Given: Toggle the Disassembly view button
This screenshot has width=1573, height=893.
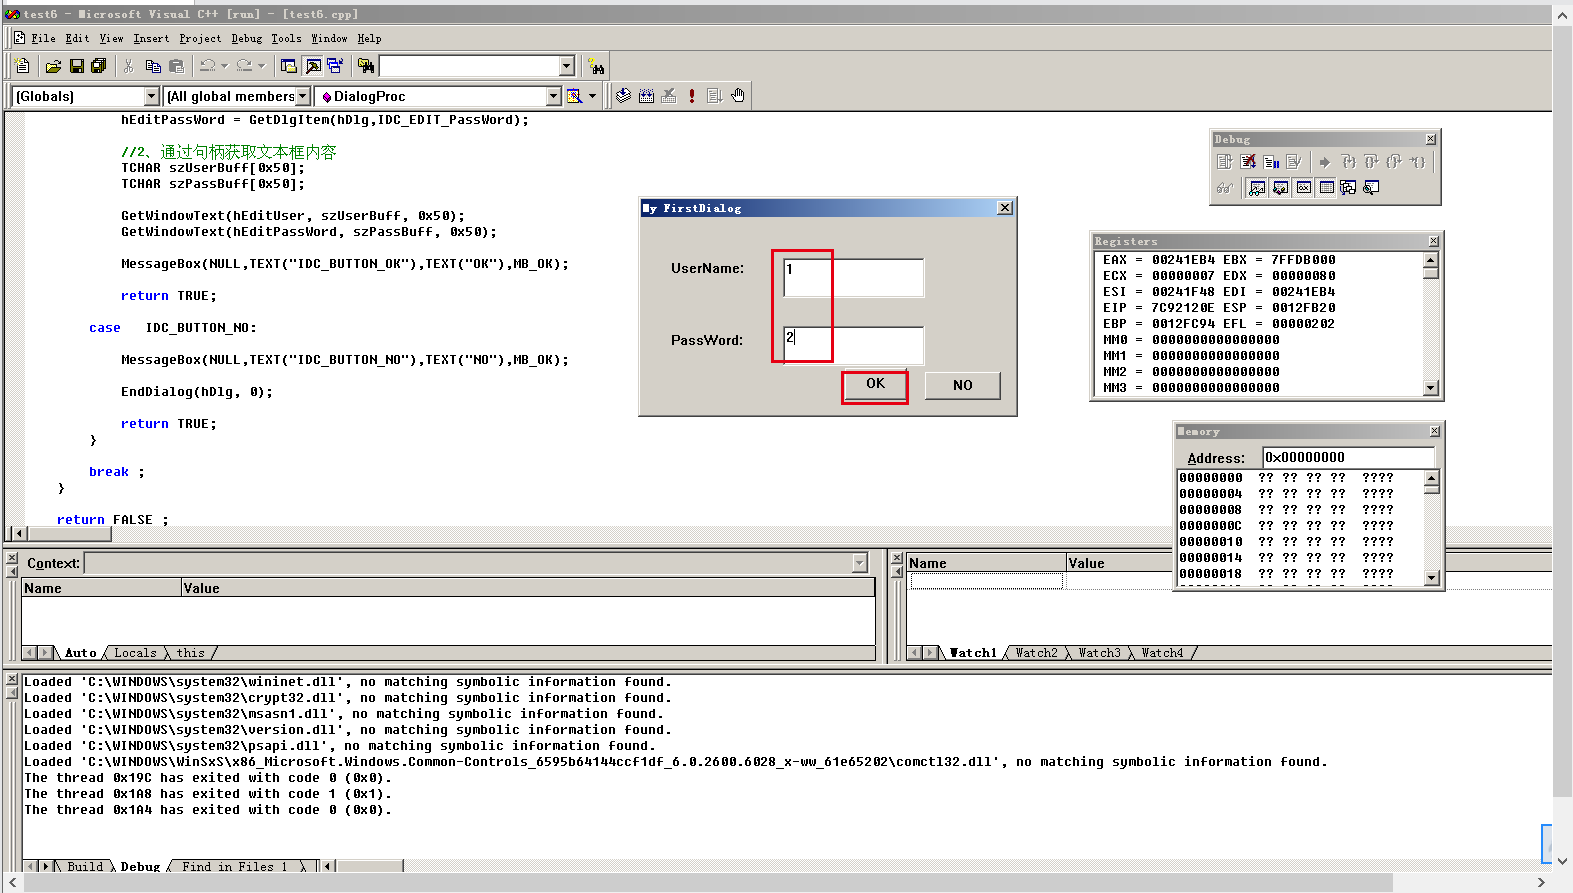Looking at the screenshot, I should 1371,188.
